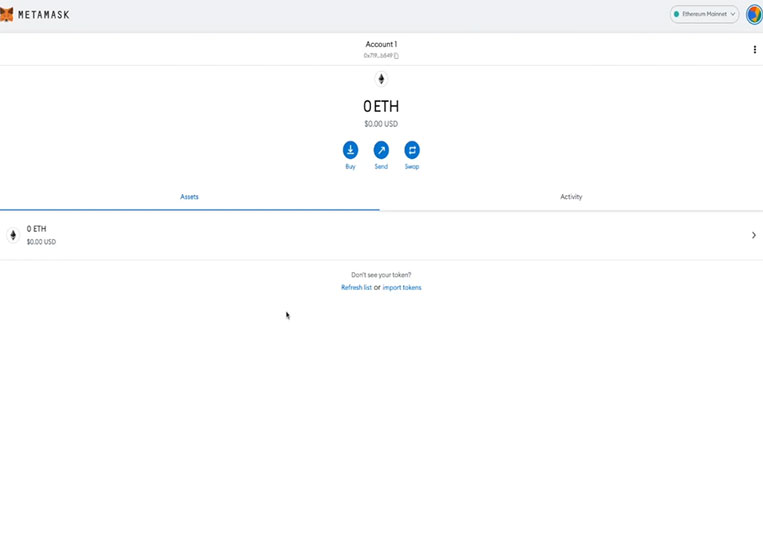Screen dimensions: 763x541
Task: Click the Refresh list link
Action: click(x=356, y=288)
